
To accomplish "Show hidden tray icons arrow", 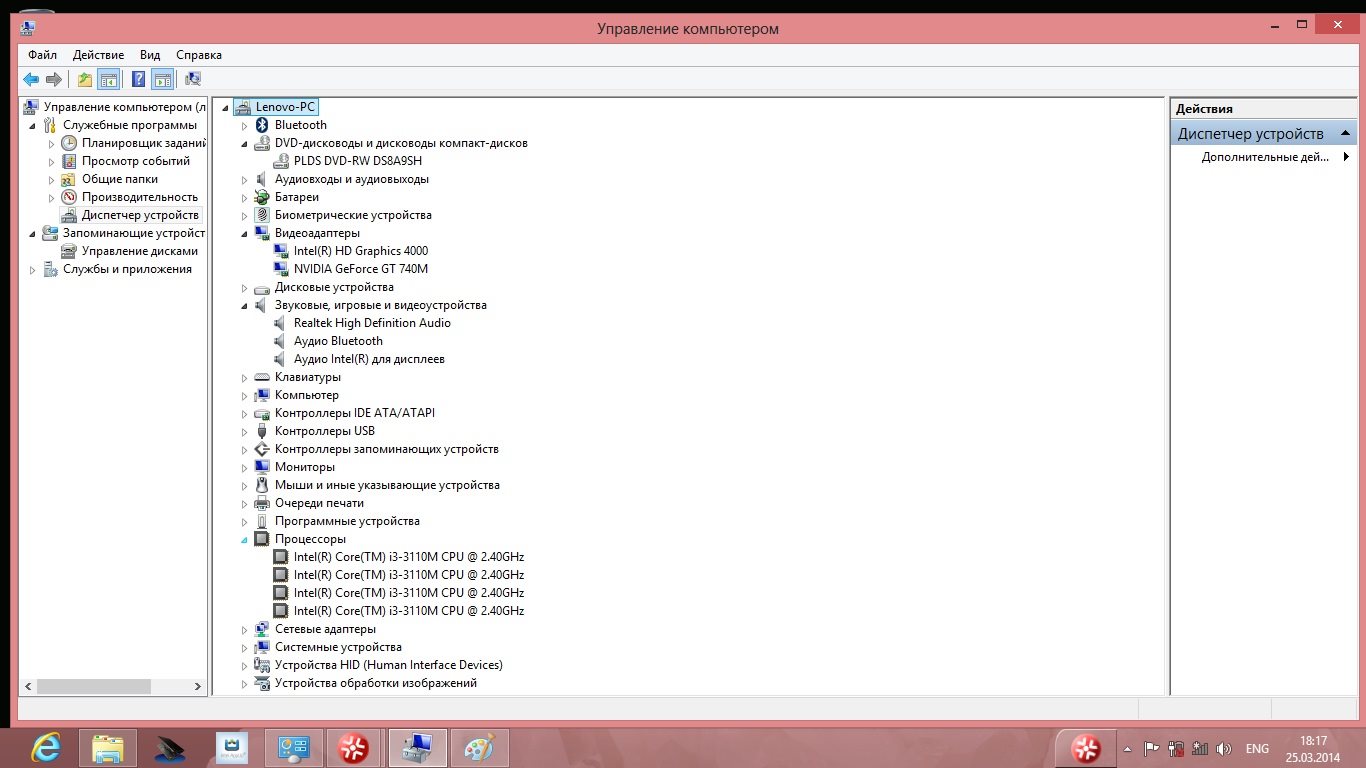I will click(x=1128, y=748).
